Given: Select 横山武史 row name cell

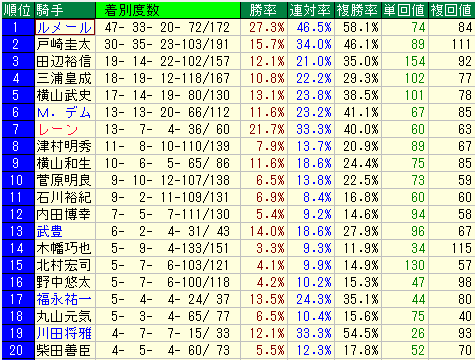Looking at the screenshot, I should [65, 95].
